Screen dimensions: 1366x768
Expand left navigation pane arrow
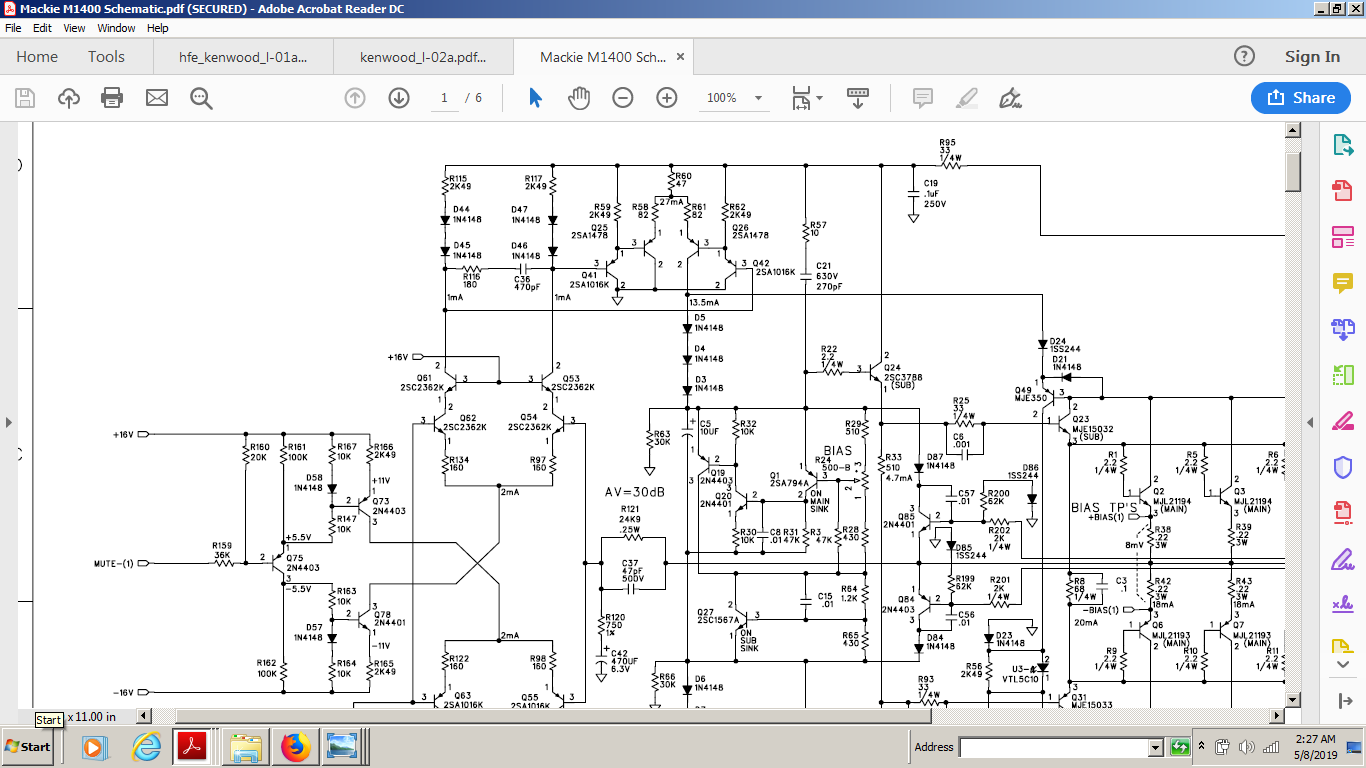click(x=8, y=422)
